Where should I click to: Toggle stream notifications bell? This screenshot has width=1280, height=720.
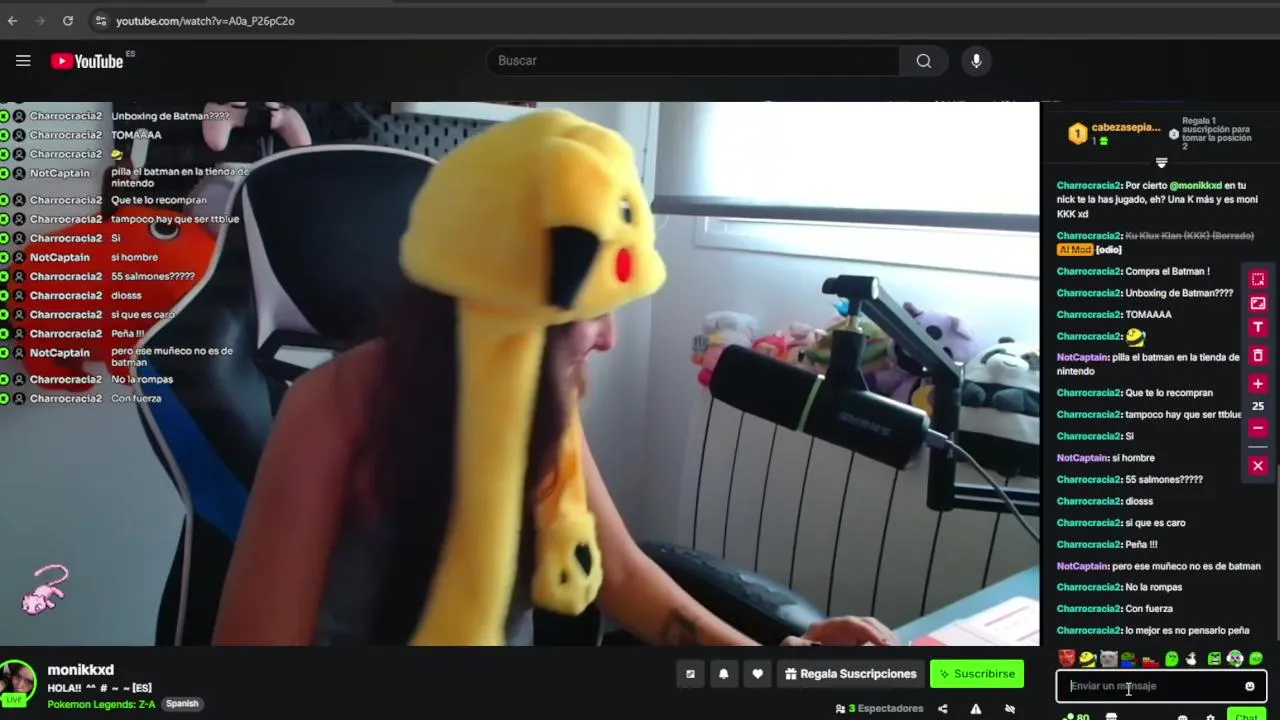724,674
